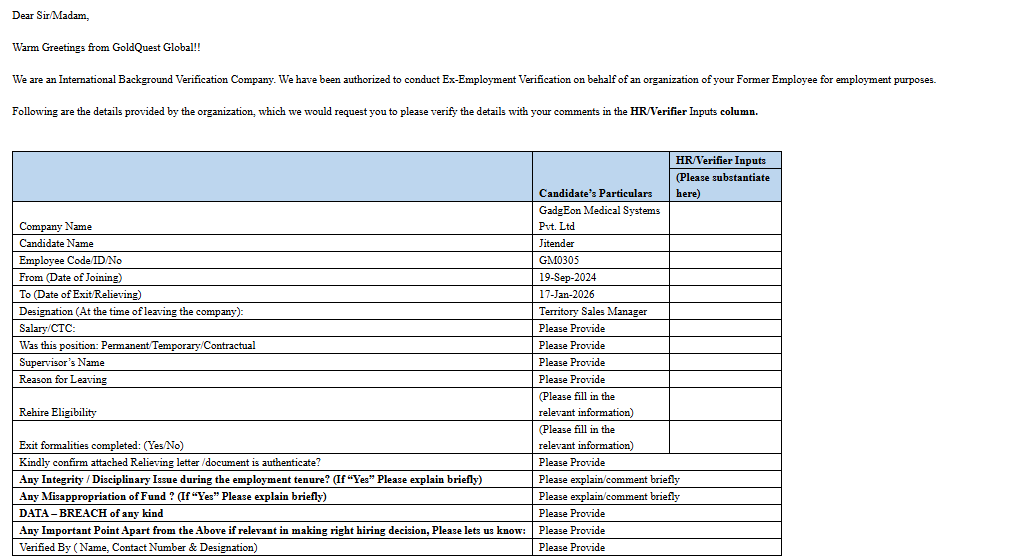
Task: Click HR/Verifier input cell for Date of Joining
Action: (x=725, y=277)
